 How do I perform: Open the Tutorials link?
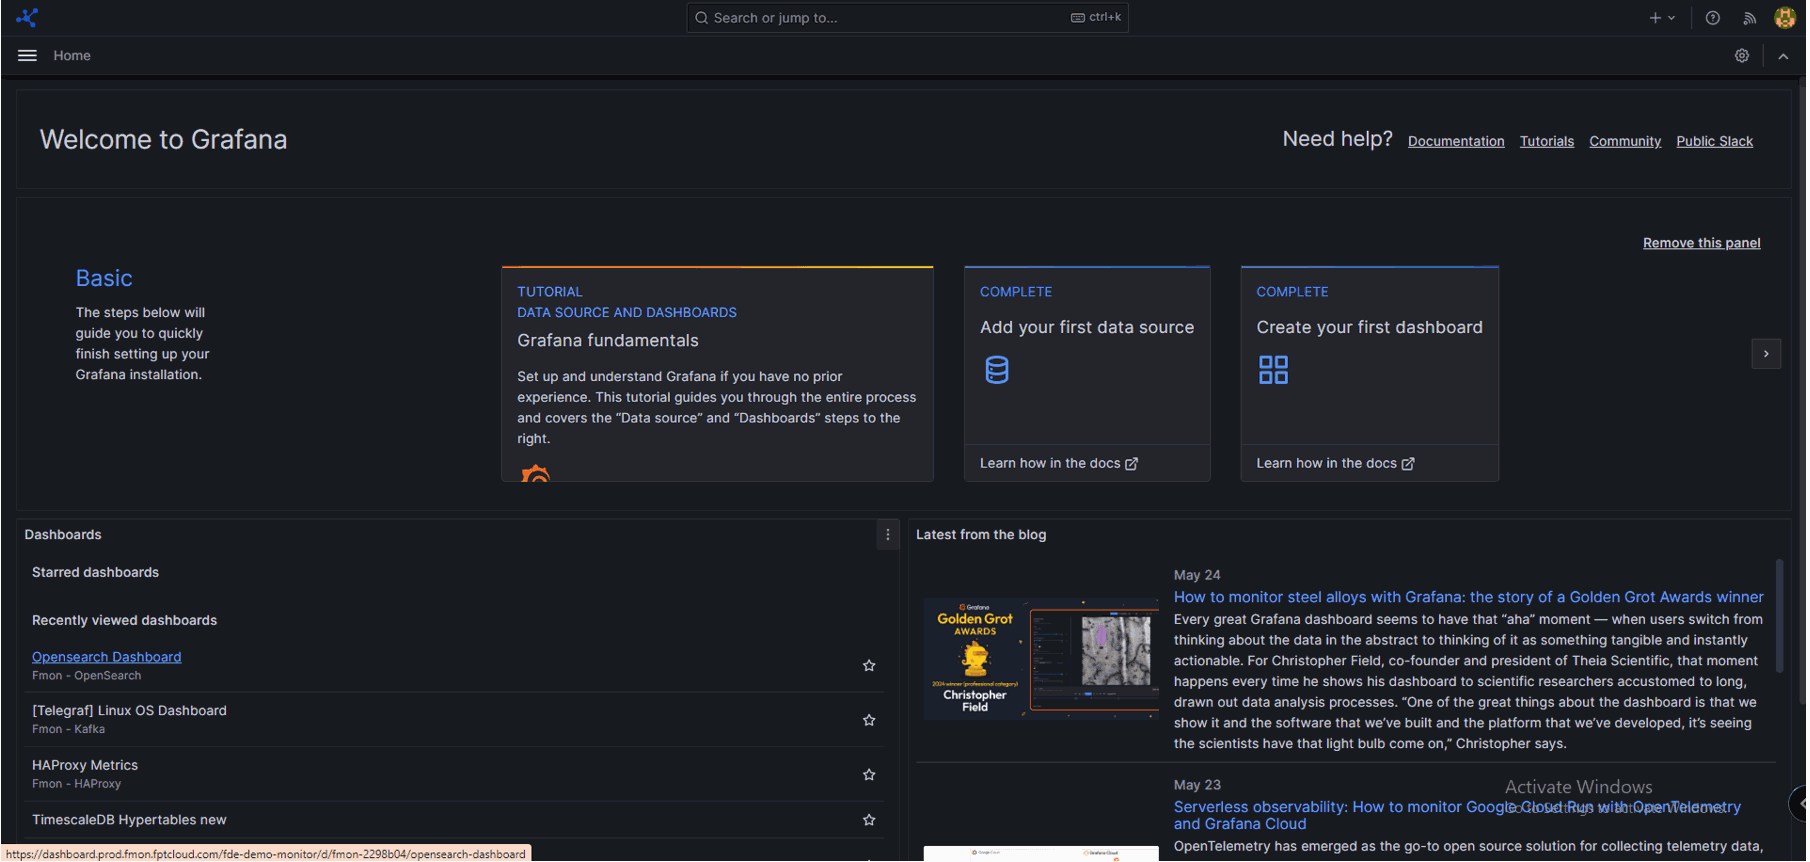click(x=1547, y=142)
